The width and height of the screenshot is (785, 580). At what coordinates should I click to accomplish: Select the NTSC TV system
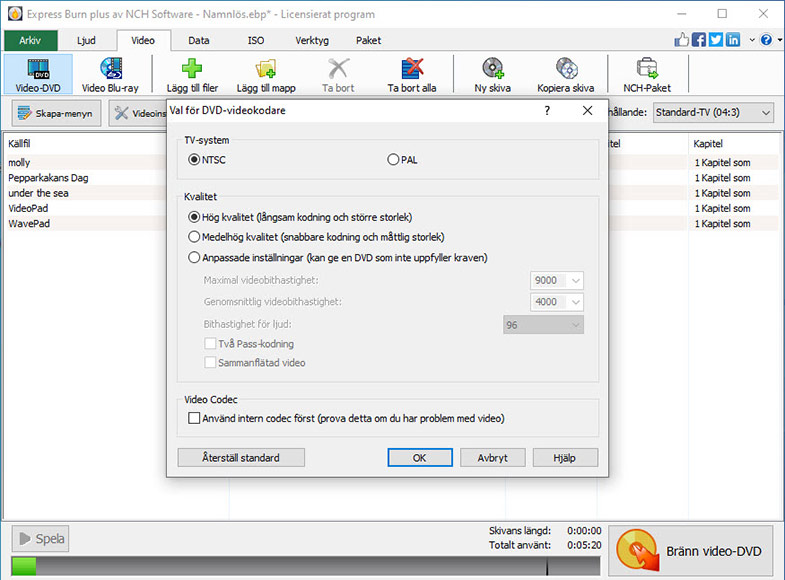pyautogui.click(x=194, y=160)
